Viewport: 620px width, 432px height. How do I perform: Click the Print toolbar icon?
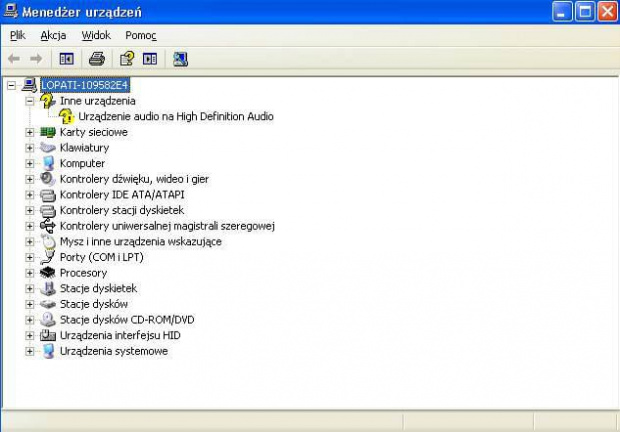[96, 59]
